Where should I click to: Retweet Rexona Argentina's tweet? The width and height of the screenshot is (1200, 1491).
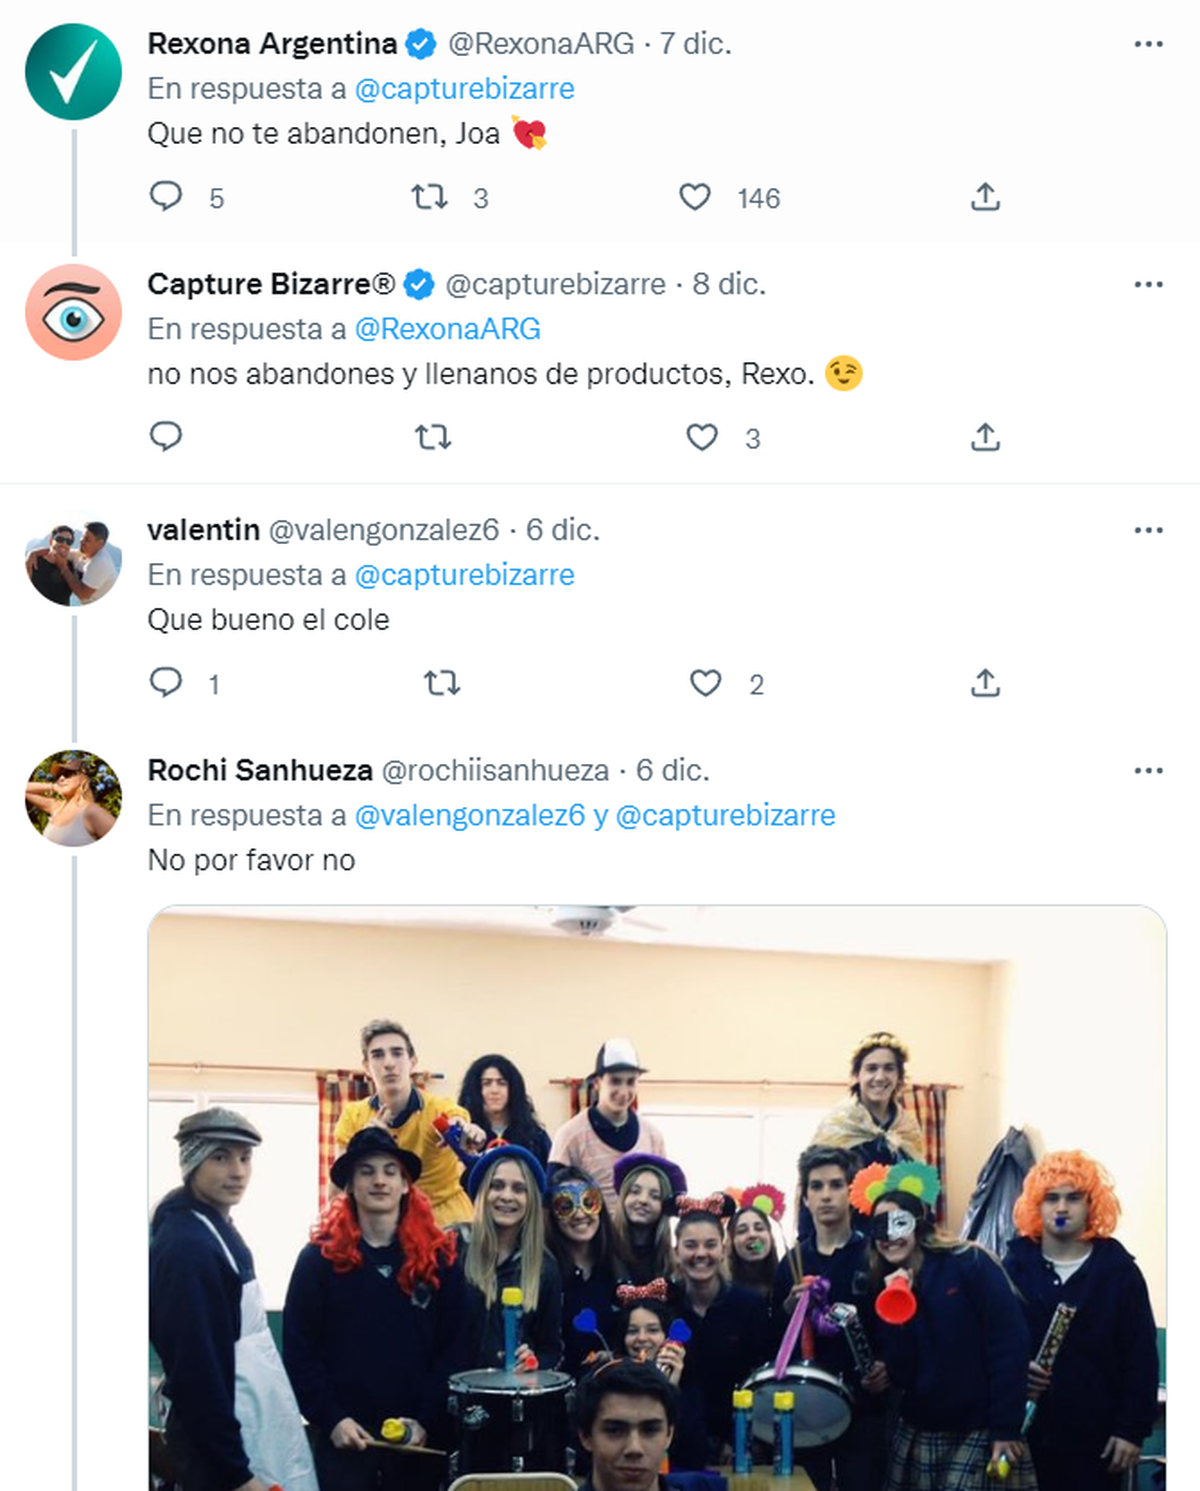(x=430, y=196)
